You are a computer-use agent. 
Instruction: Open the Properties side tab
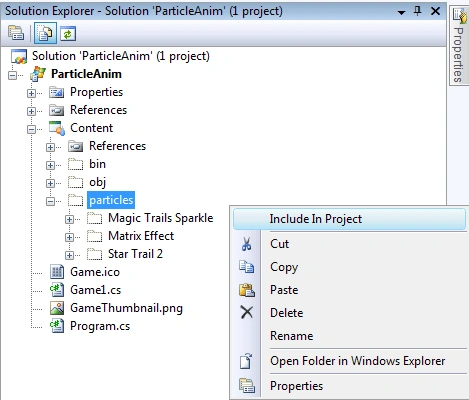[459, 45]
